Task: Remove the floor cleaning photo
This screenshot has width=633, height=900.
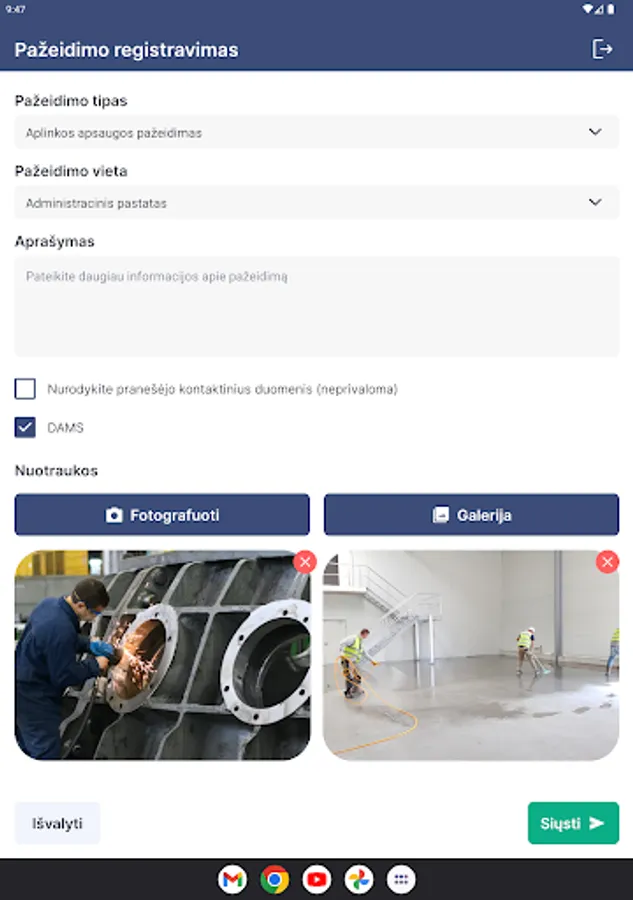Action: pyautogui.click(x=607, y=562)
